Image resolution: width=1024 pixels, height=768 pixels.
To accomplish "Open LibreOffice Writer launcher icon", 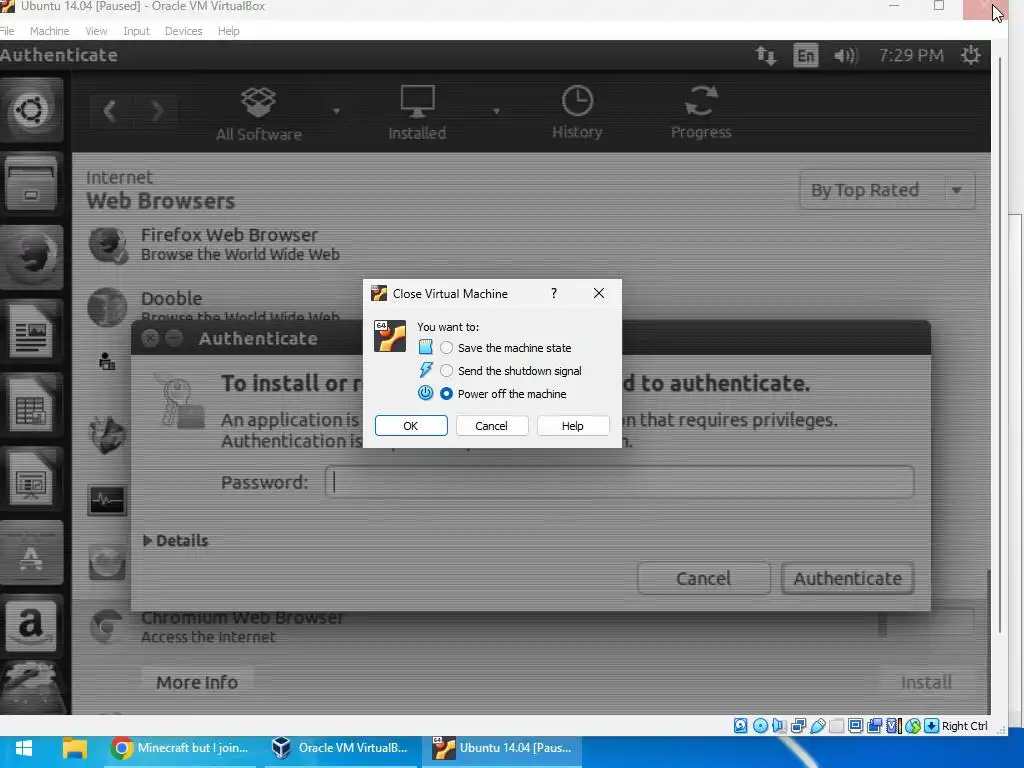I will [31, 332].
